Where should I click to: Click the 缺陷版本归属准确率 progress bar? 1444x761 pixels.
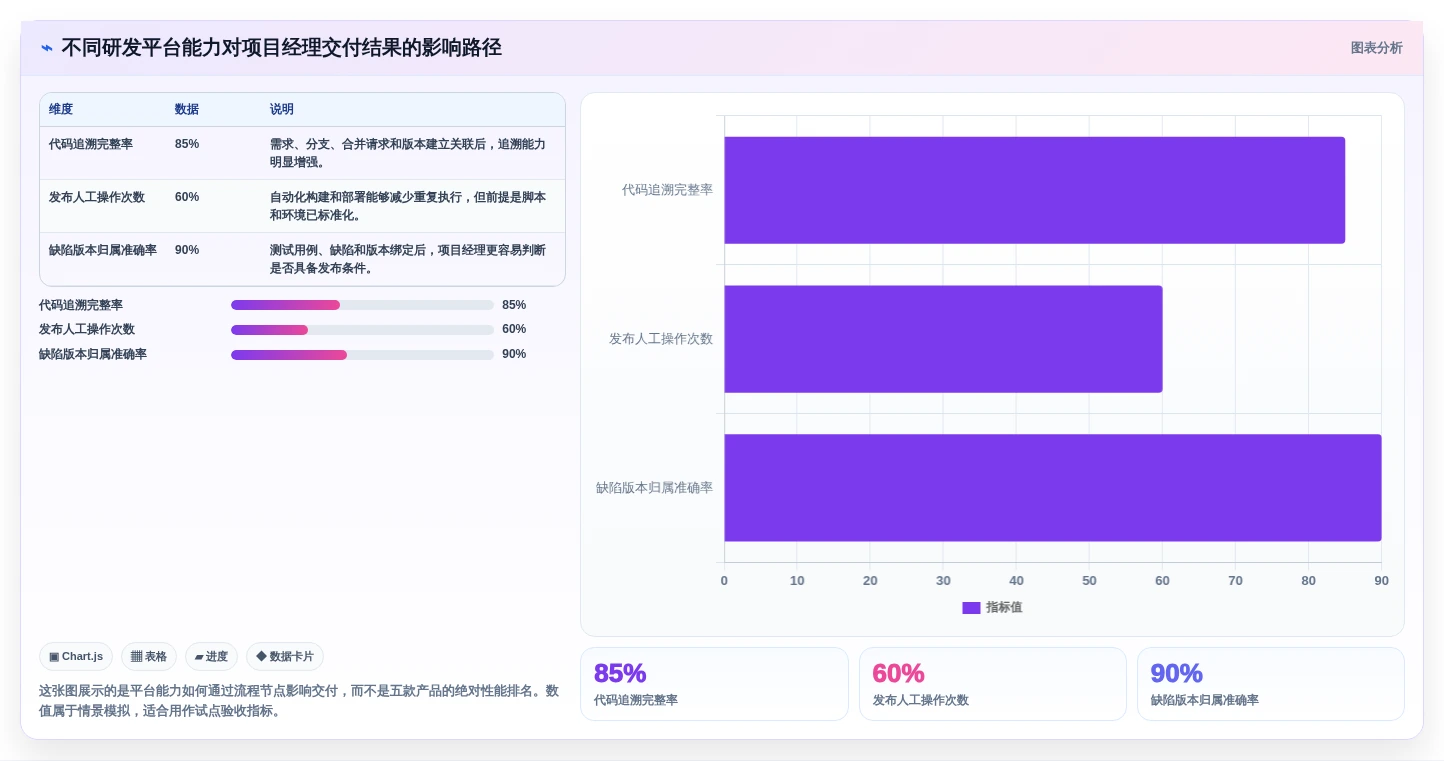362,355
